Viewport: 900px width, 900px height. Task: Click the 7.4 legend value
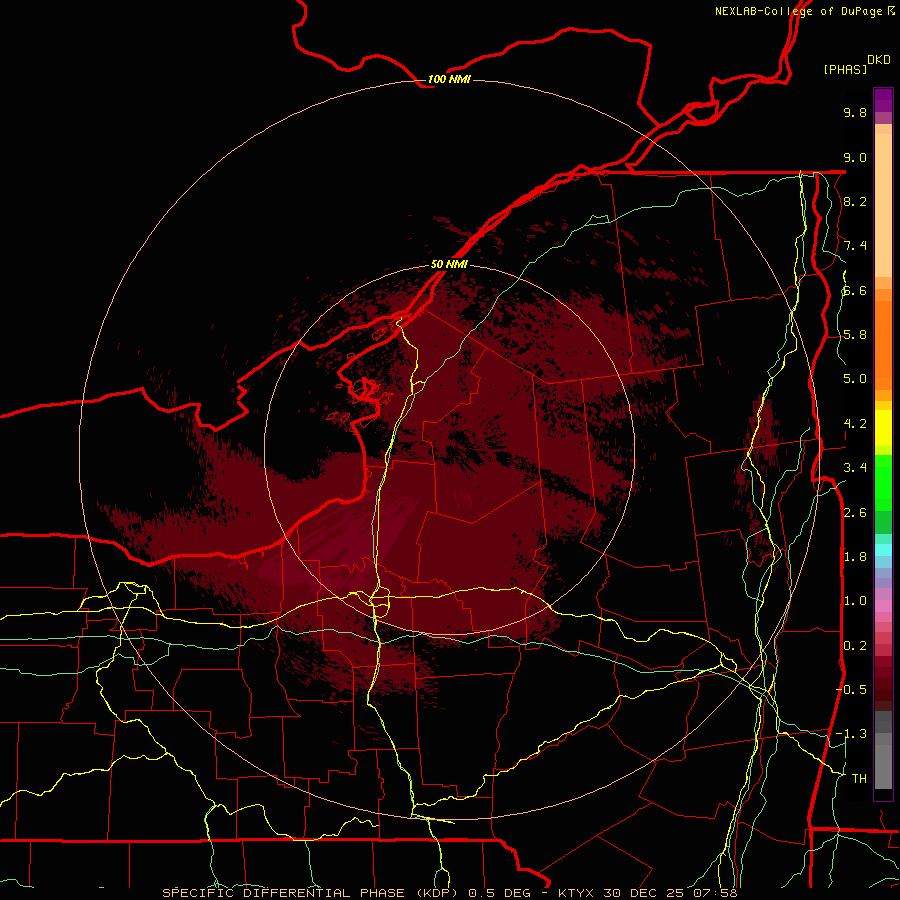(855, 246)
